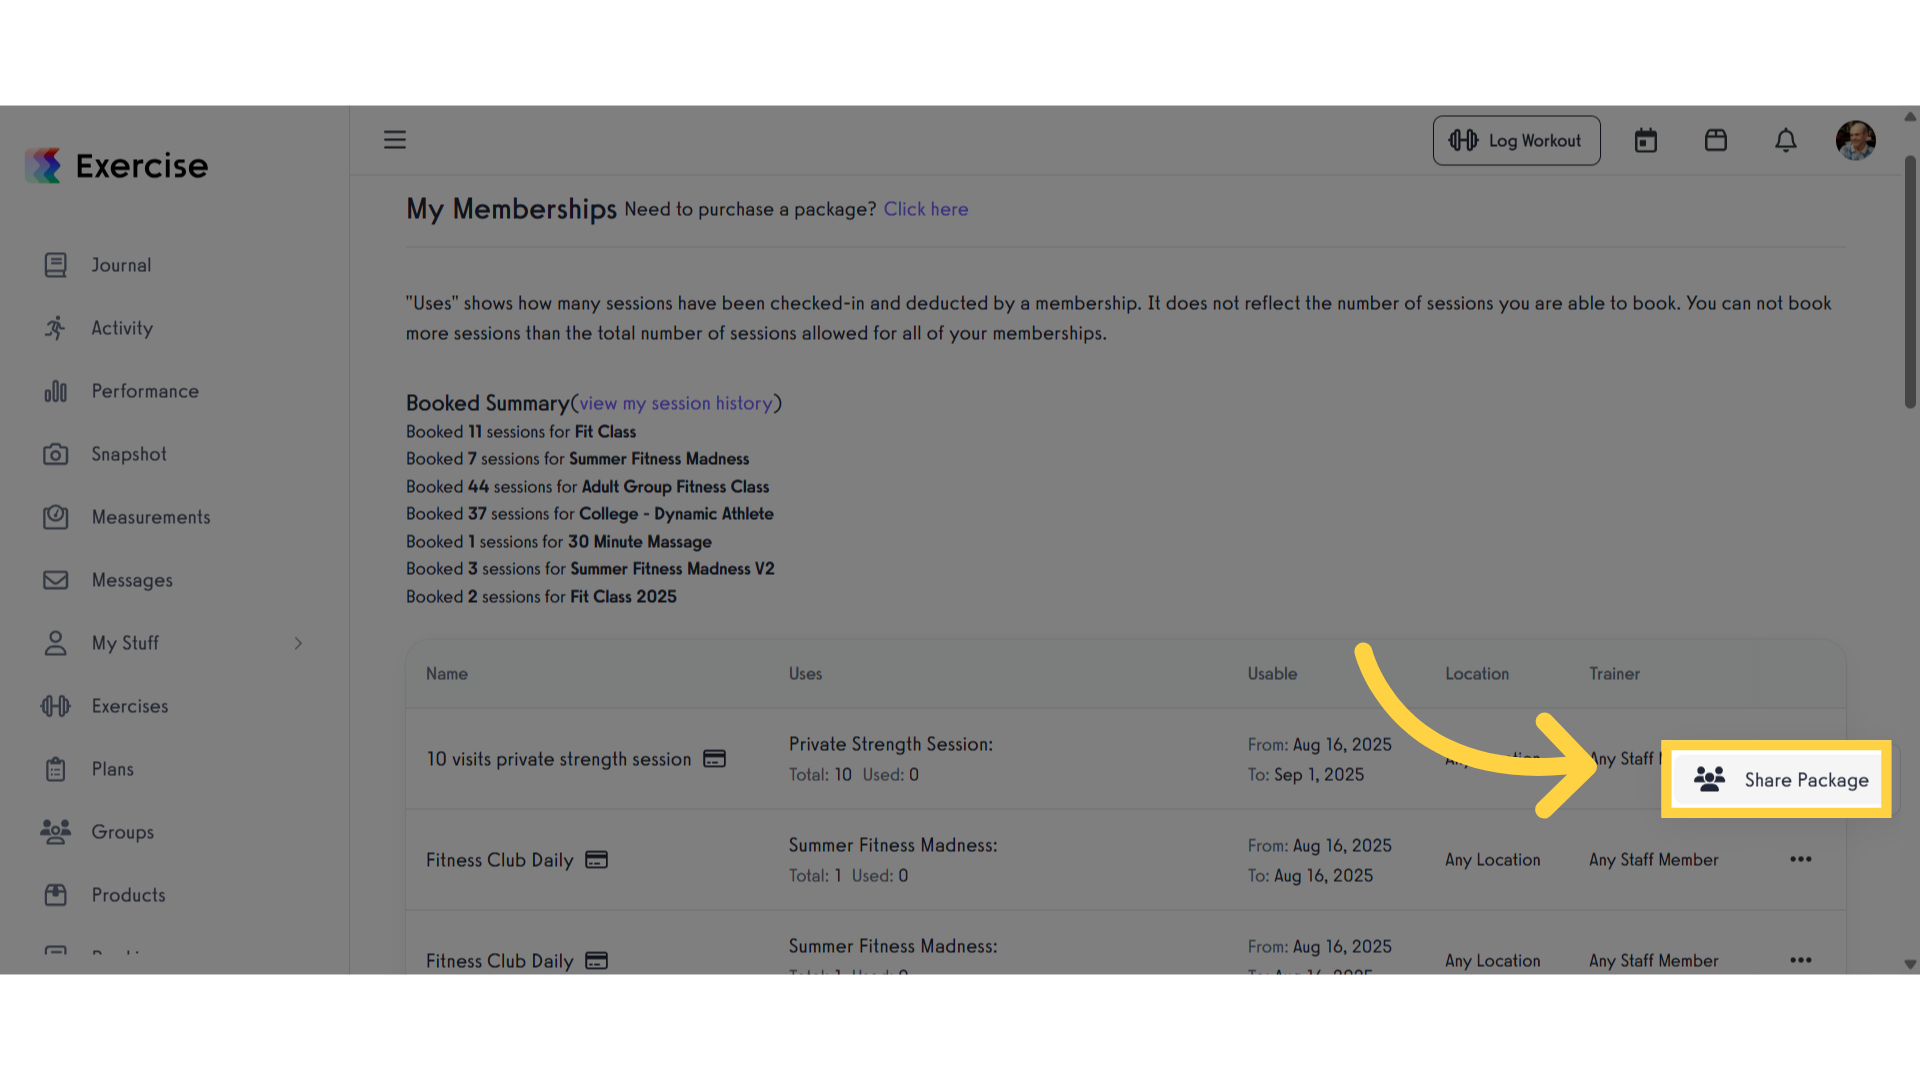The width and height of the screenshot is (1920, 1080).
Task: Open Messages in the sidebar
Action: (132, 580)
